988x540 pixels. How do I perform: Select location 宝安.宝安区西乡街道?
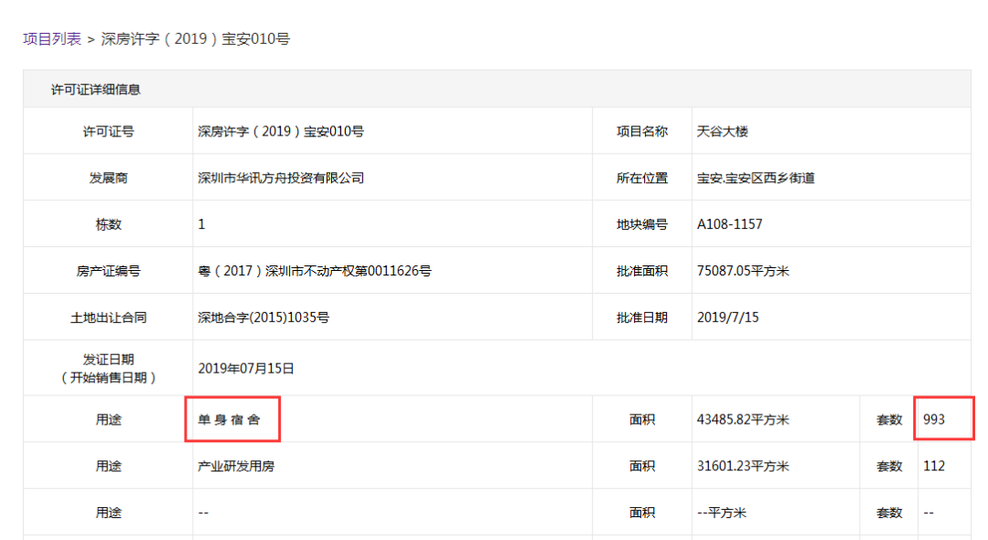click(x=755, y=178)
